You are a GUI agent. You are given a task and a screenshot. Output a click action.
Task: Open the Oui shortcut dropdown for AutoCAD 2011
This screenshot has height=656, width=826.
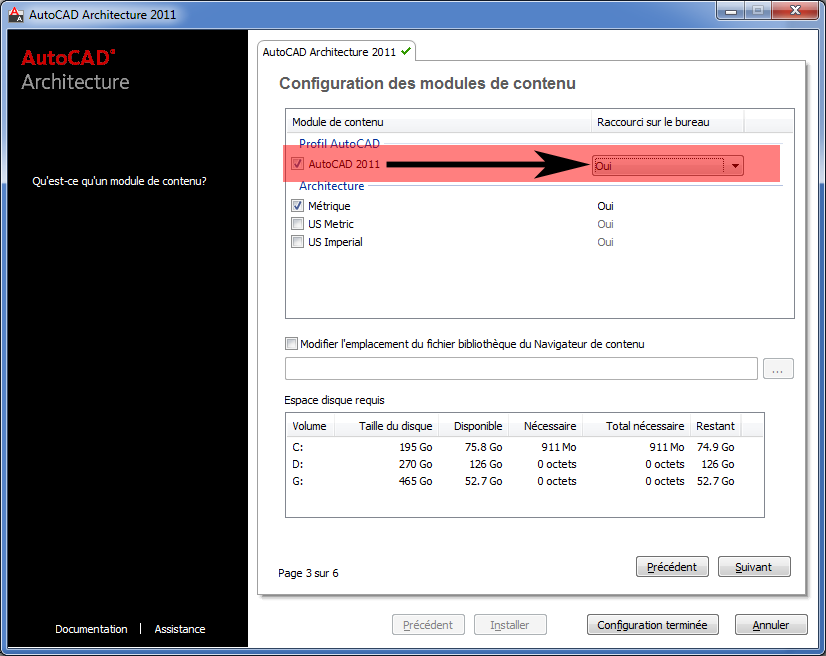[736, 166]
